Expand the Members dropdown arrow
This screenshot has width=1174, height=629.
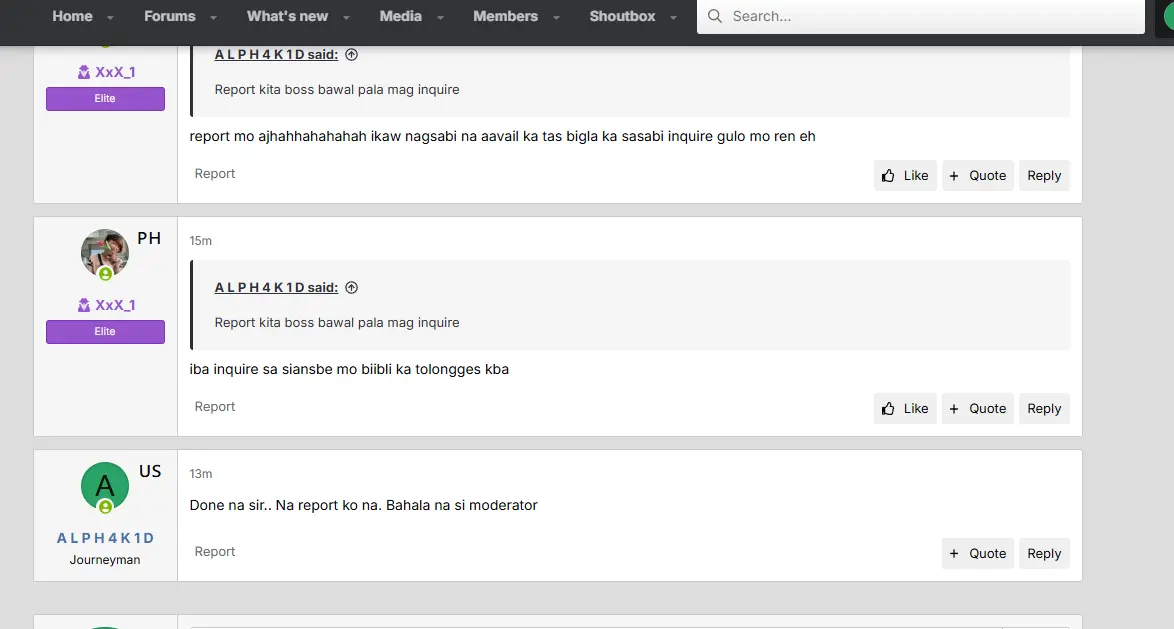[556, 17]
